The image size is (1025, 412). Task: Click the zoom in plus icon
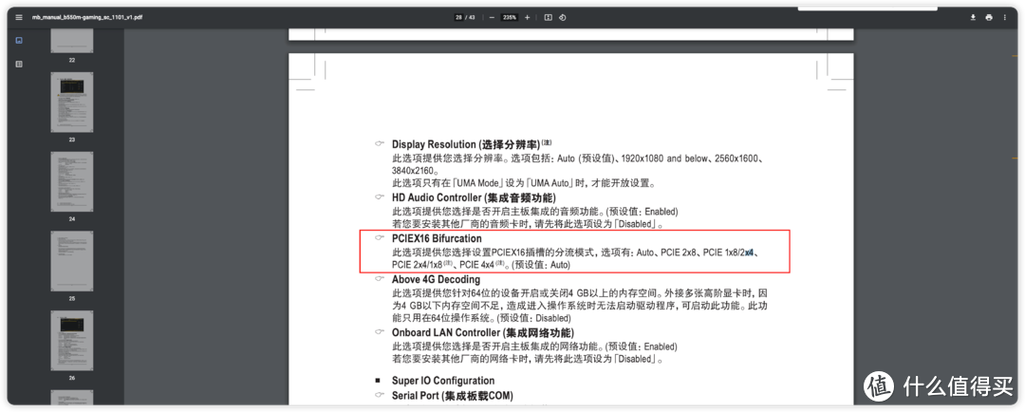coord(528,17)
